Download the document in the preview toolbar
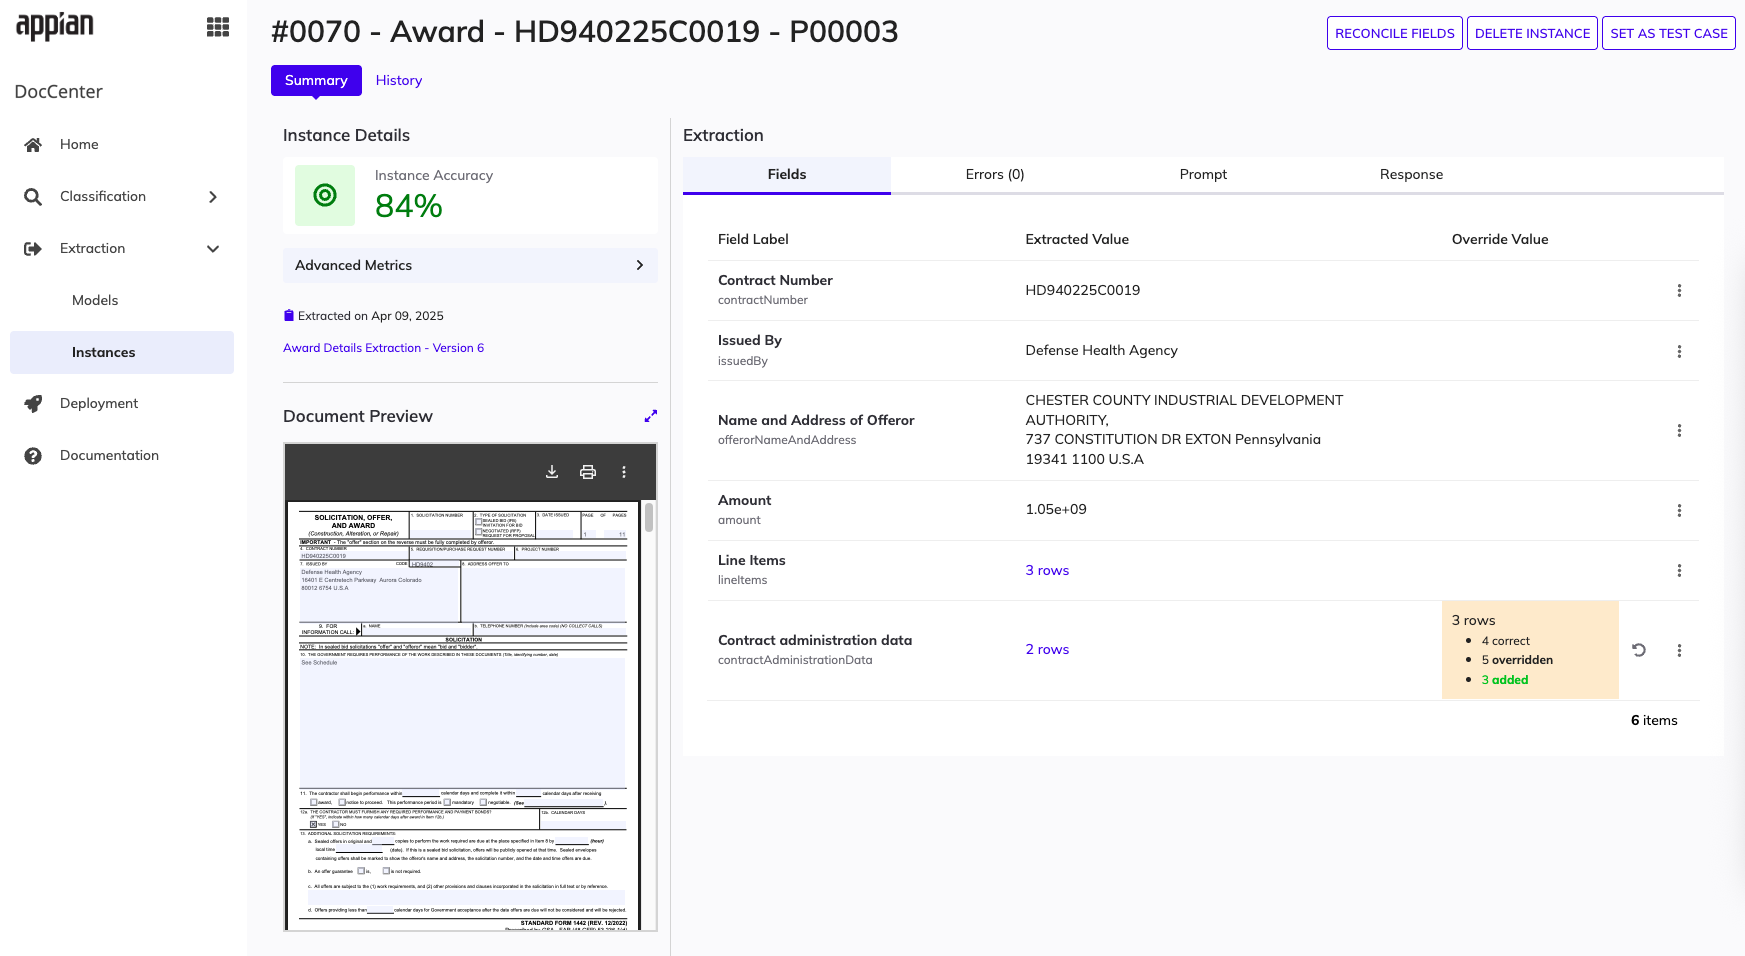Viewport: 1745px width, 956px height. click(x=552, y=472)
